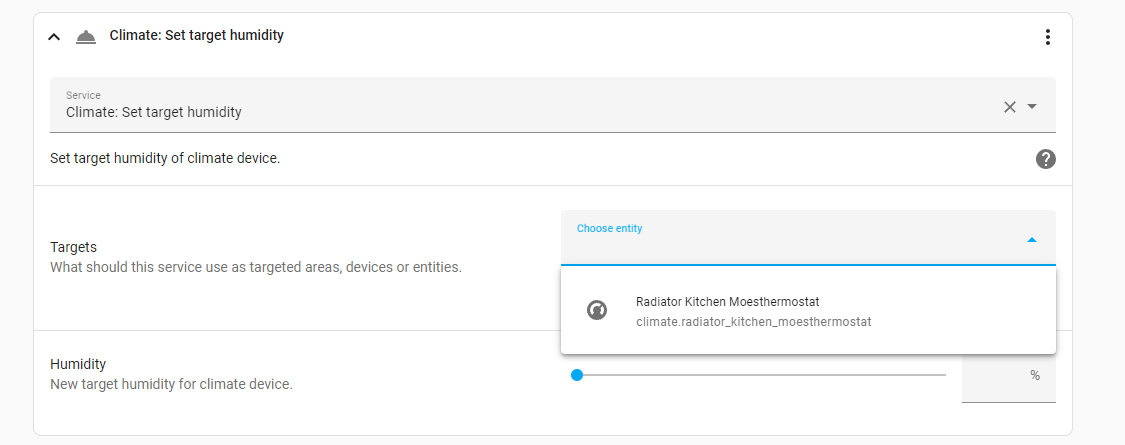Click the humidity slider handle
The width and height of the screenshot is (1125, 445).
(x=577, y=375)
